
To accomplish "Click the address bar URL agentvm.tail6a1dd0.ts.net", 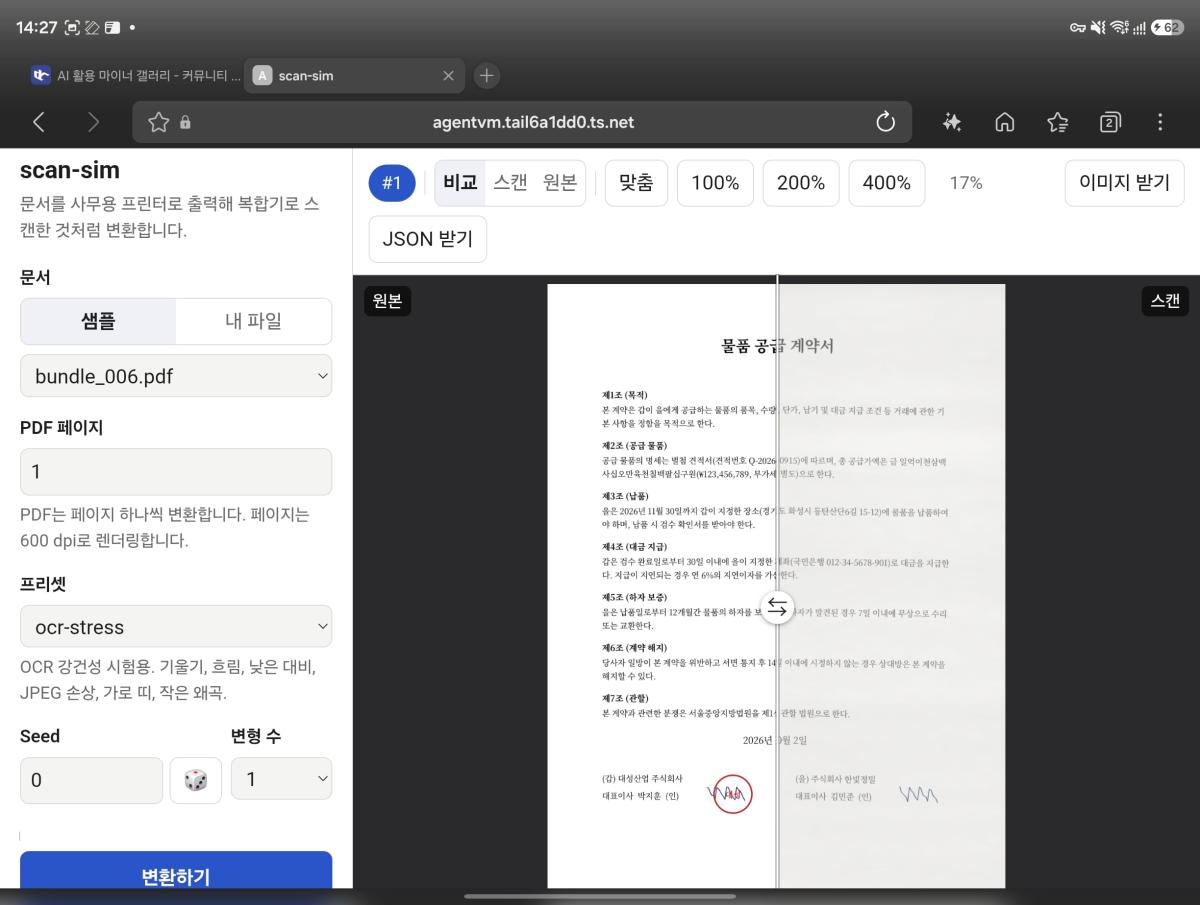I will click(533, 122).
